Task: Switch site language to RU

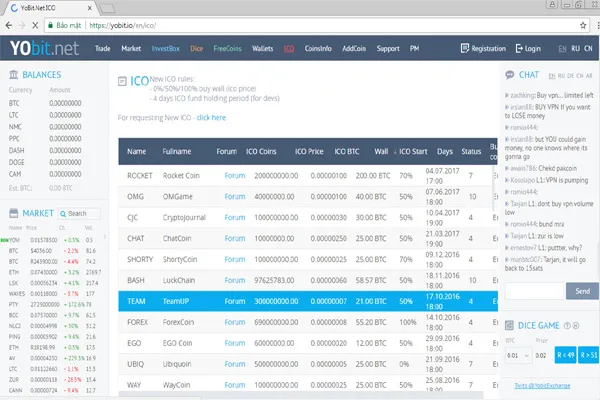Action: [576, 49]
